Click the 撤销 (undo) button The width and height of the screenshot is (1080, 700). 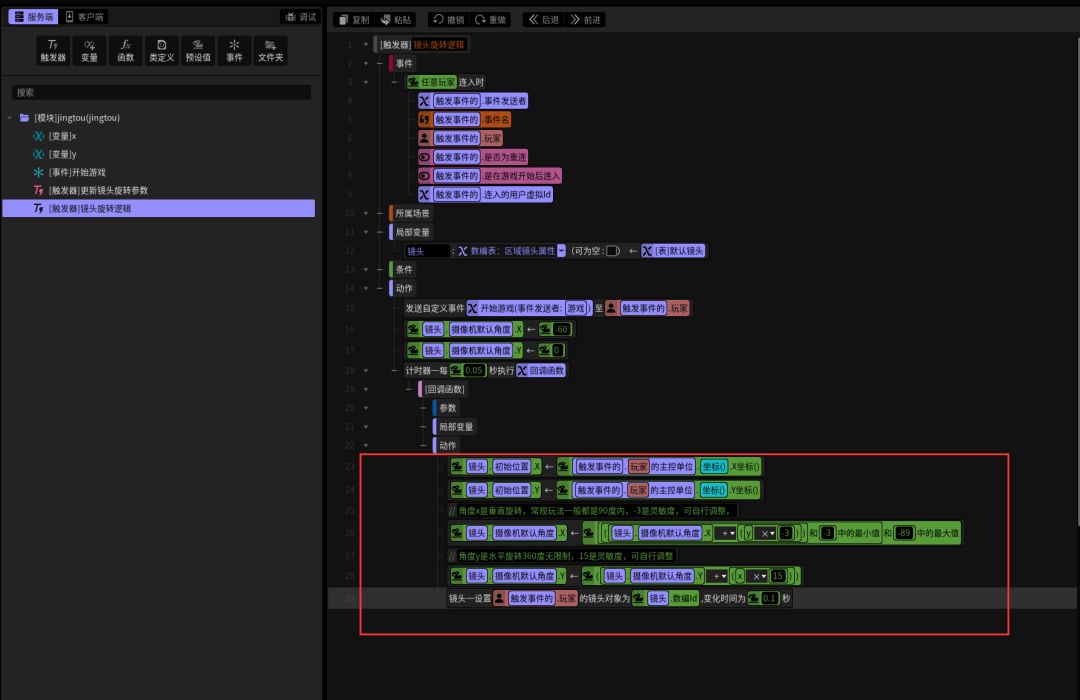(448, 19)
